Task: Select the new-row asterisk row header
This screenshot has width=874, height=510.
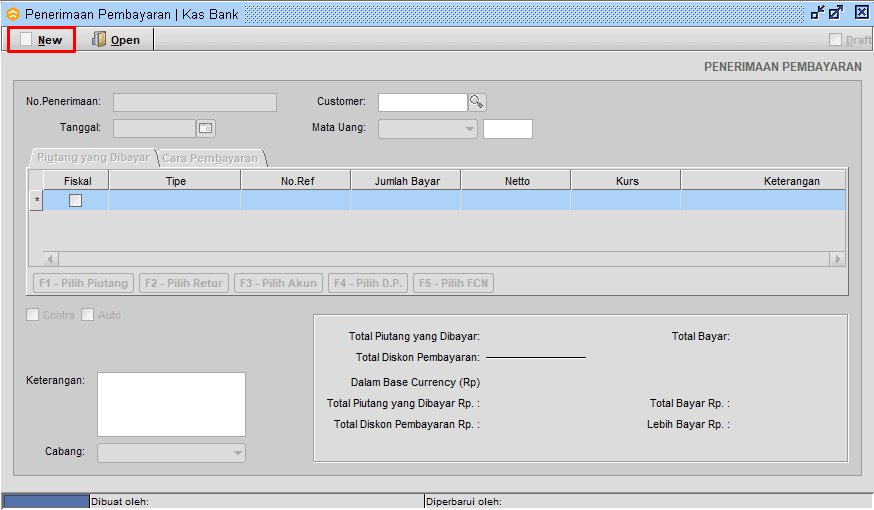Action: pyautogui.click(x=36, y=200)
